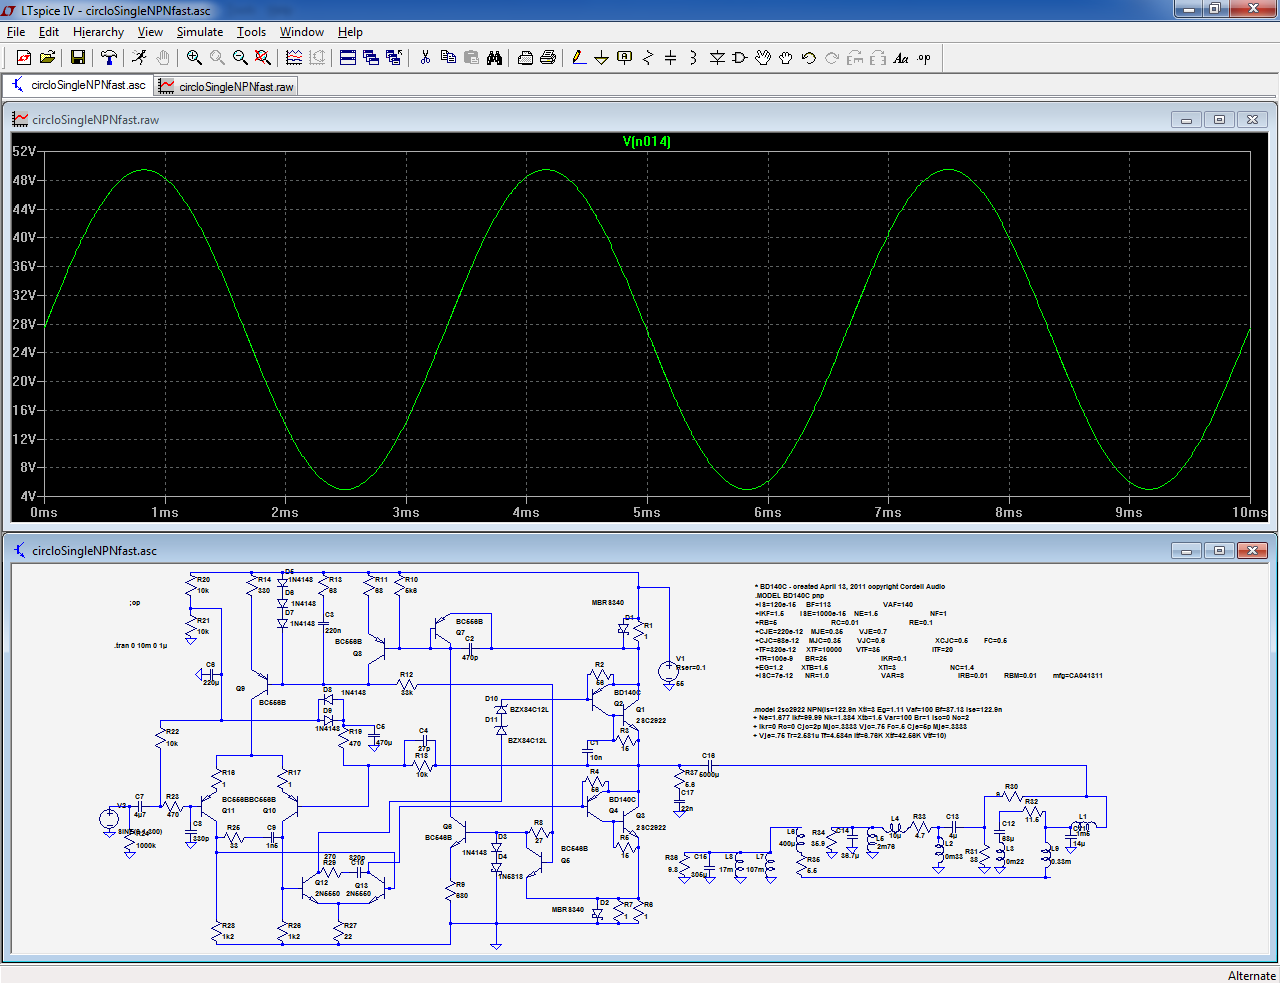
Task: Add Text with Aa icon
Action: pyautogui.click(x=901, y=58)
